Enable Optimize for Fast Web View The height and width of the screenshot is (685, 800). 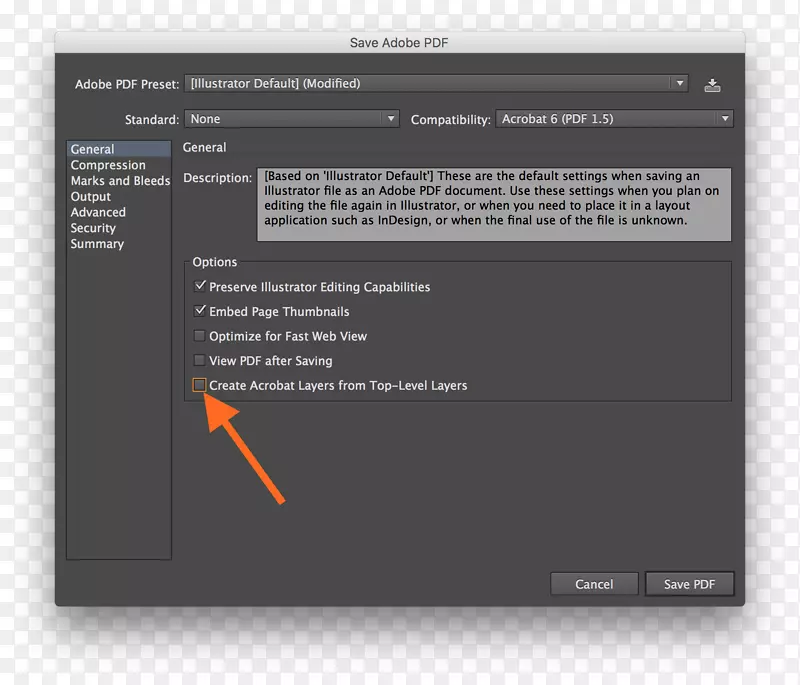(199, 336)
